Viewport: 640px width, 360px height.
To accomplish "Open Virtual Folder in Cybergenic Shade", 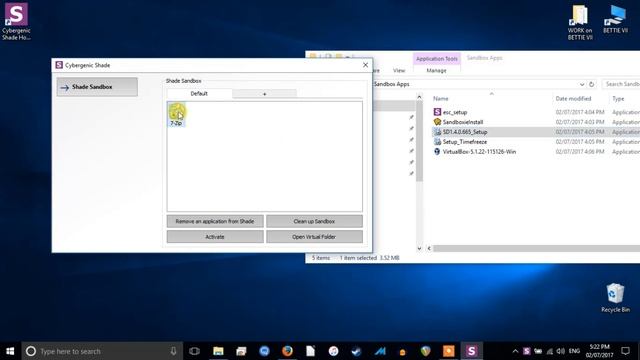I will click(314, 237).
